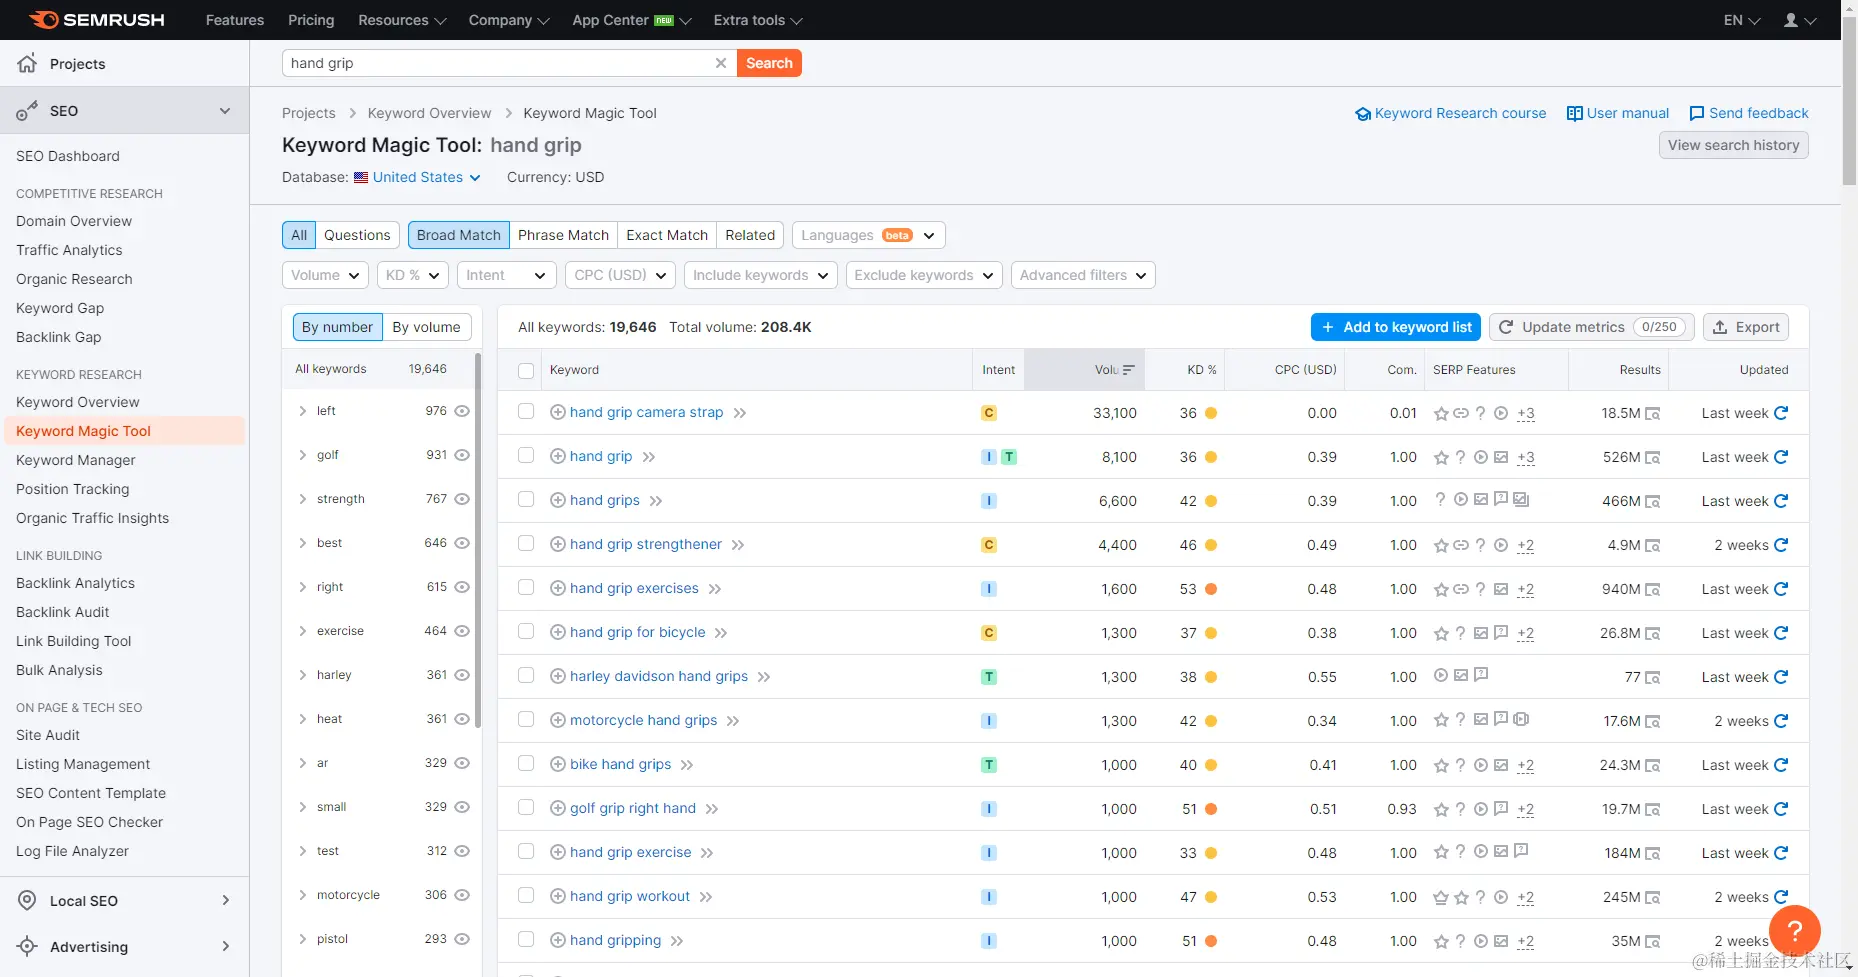Refresh metrics for harley davidson hand grips
Screen dimensions: 1858x977
click(1781, 676)
